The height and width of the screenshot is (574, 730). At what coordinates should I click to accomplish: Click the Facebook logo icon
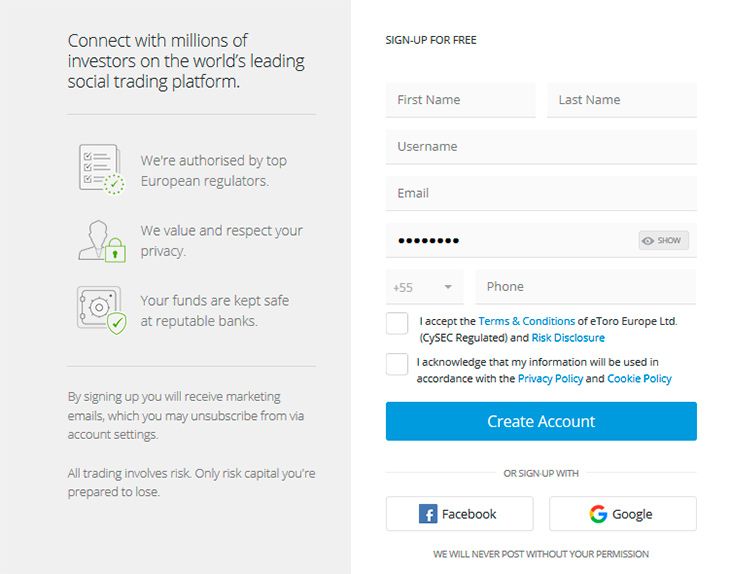428,514
